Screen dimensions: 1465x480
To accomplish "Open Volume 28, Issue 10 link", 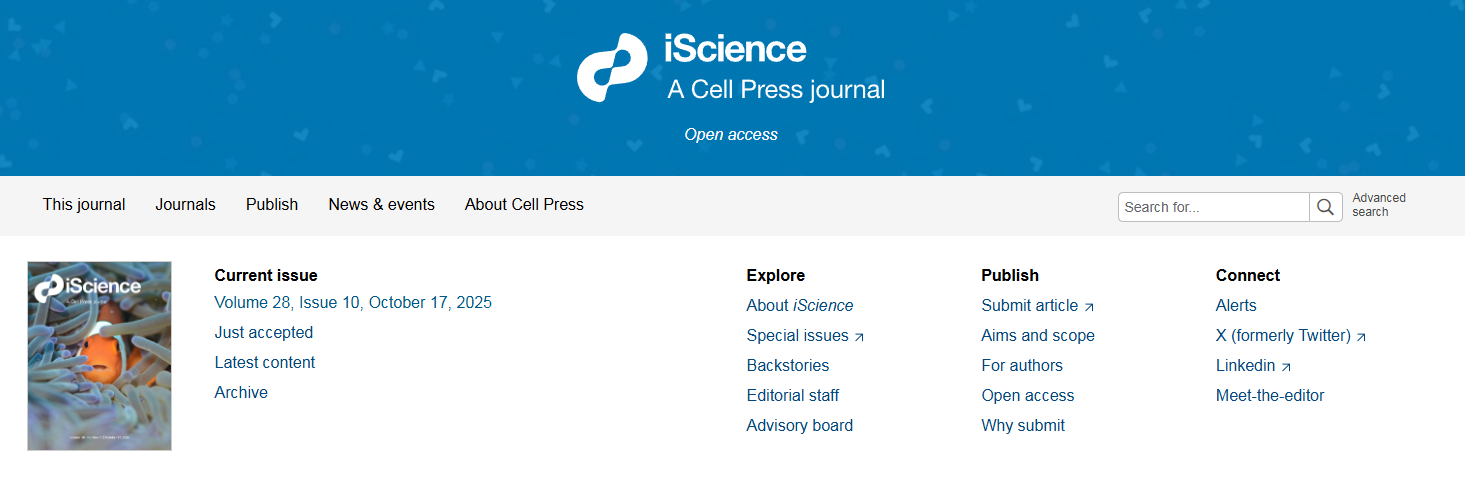I will pyautogui.click(x=353, y=302).
